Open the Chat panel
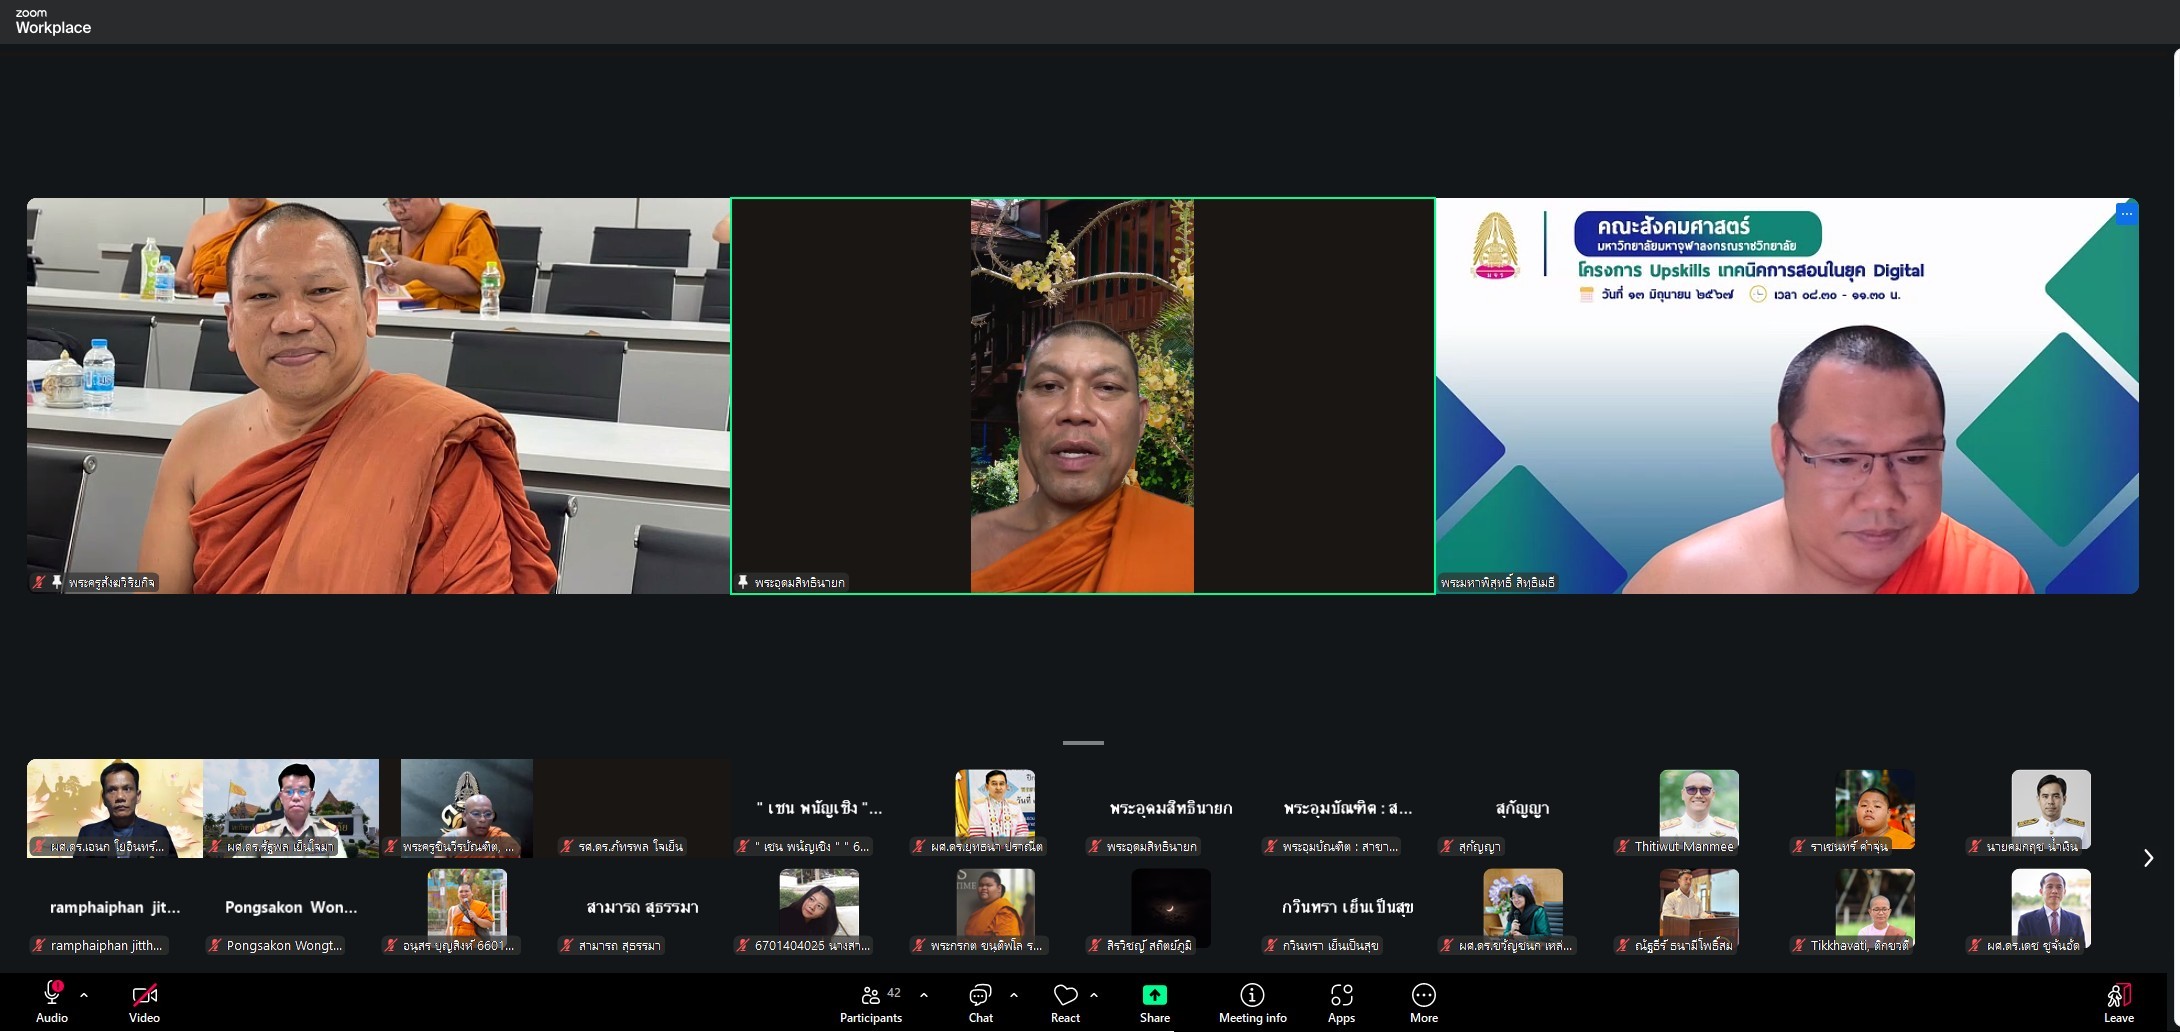 pyautogui.click(x=980, y=1003)
